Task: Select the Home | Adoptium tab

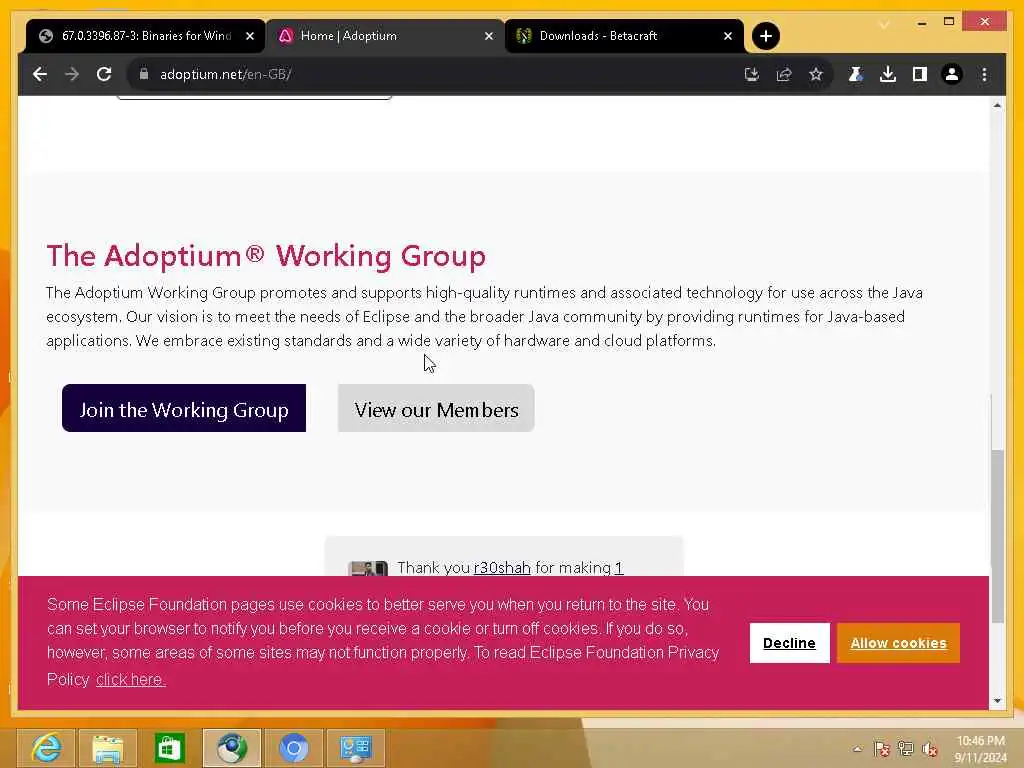Action: 385,36
